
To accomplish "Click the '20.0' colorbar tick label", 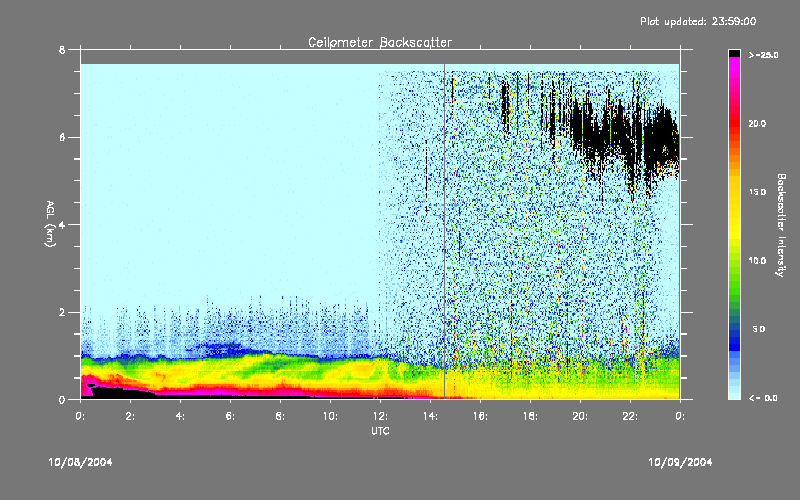I will point(757,124).
